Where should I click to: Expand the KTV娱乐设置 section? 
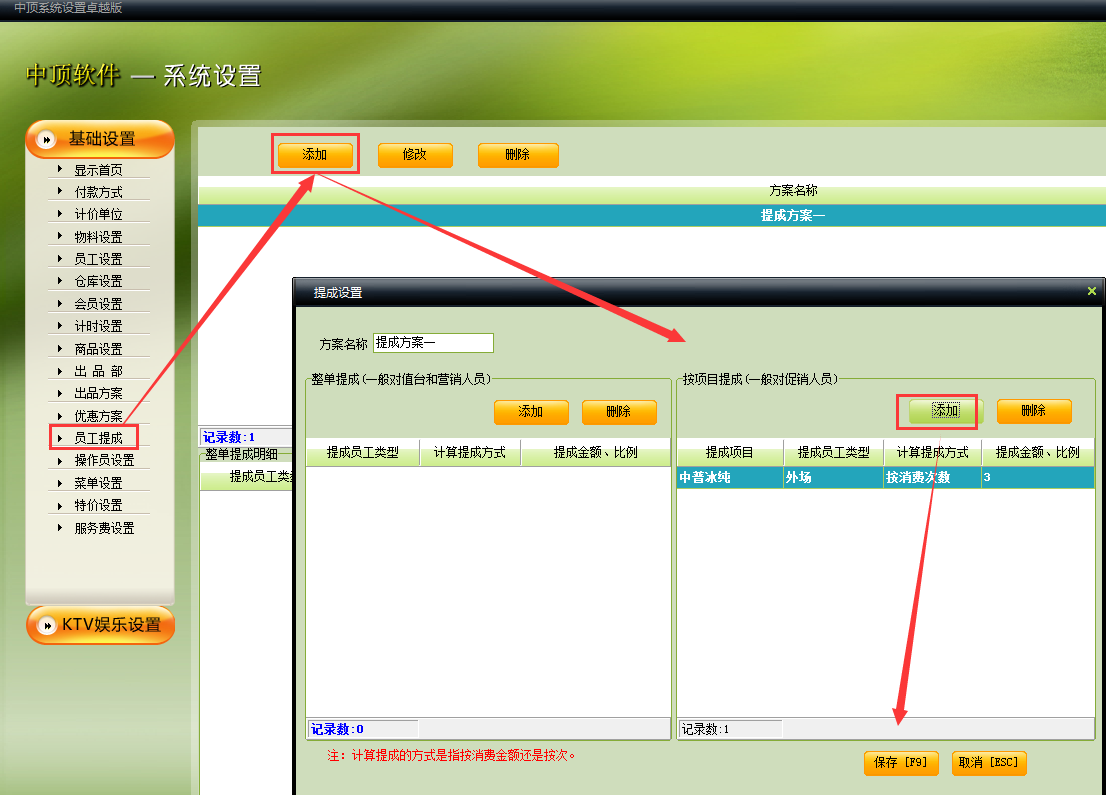pyautogui.click(x=111, y=625)
